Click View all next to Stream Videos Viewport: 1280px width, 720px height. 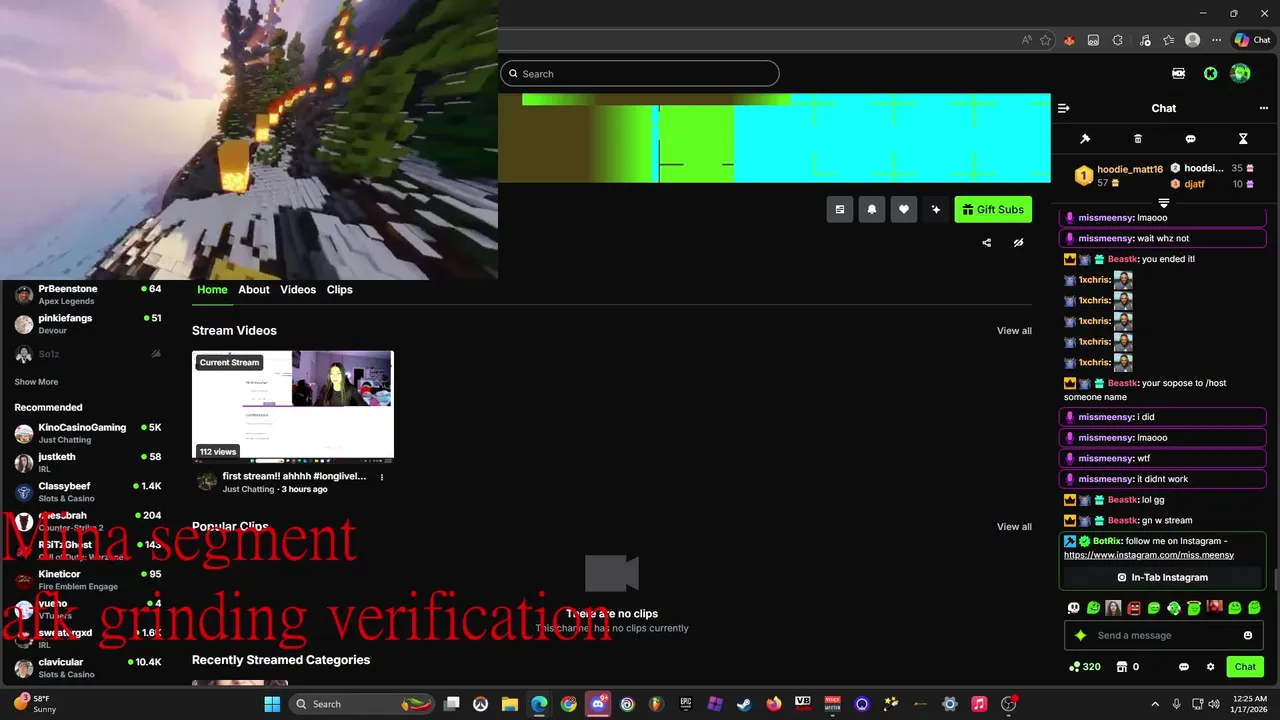pos(1014,331)
